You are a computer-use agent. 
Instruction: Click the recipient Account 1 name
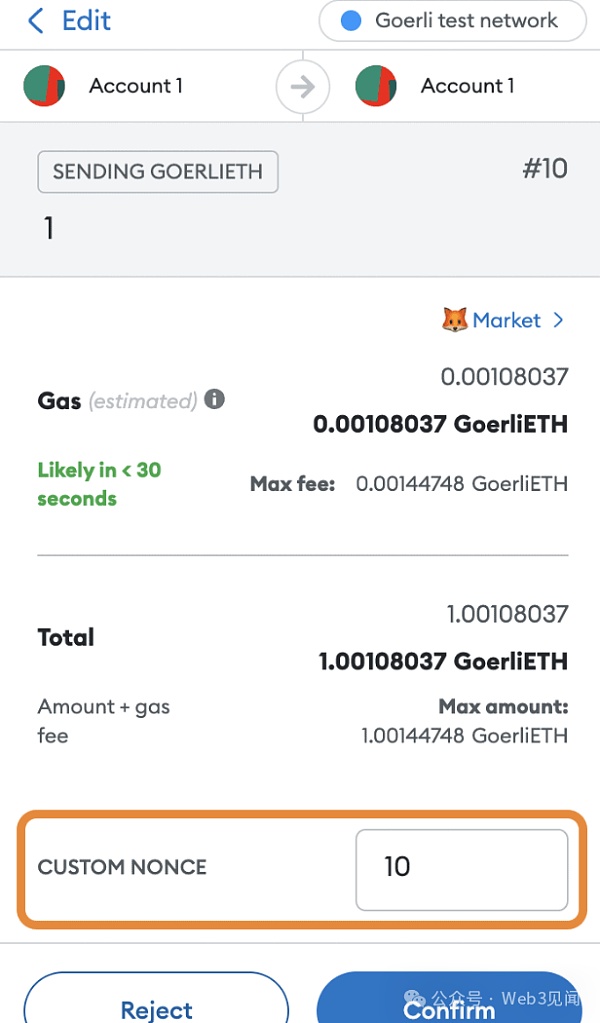[x=468, y=86]
